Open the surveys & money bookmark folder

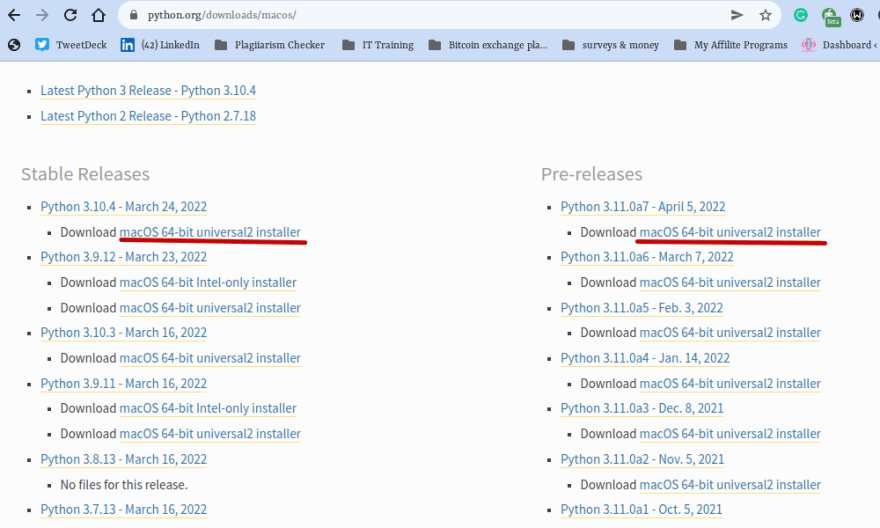tap(611, 45)
